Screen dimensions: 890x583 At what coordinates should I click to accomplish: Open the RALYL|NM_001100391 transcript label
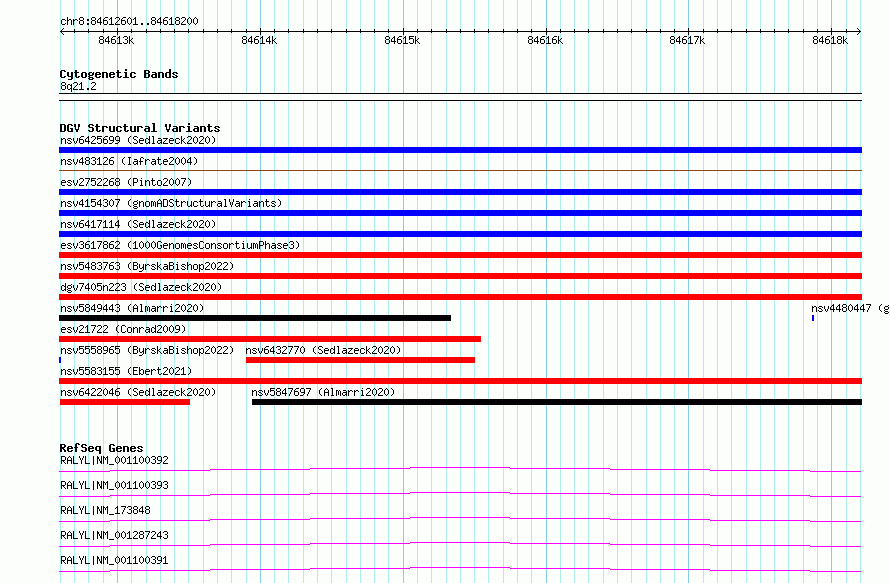coord(114,560)
